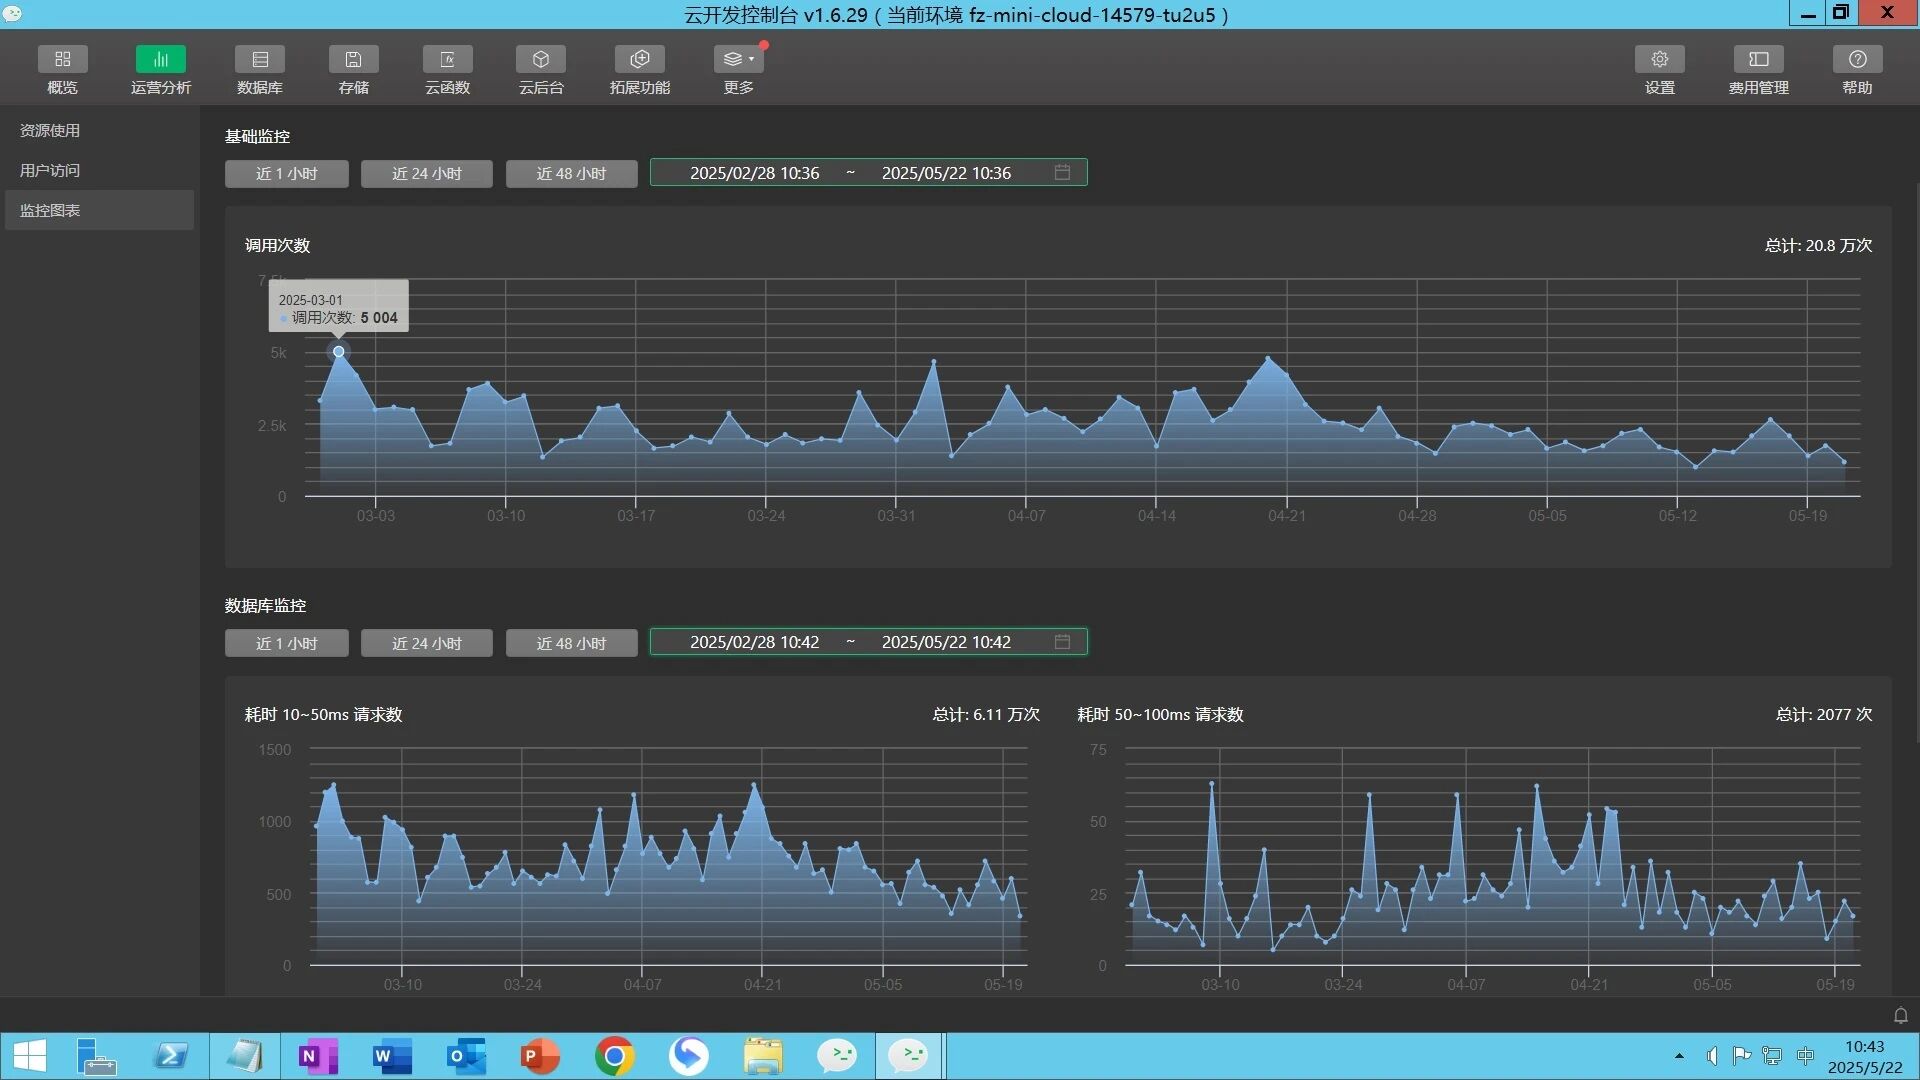Image resolution: width=1920 pixels, height=1080 pixels.
Task: Open the 设置 settings gear icon
Action: click(x=1659, y=60)
